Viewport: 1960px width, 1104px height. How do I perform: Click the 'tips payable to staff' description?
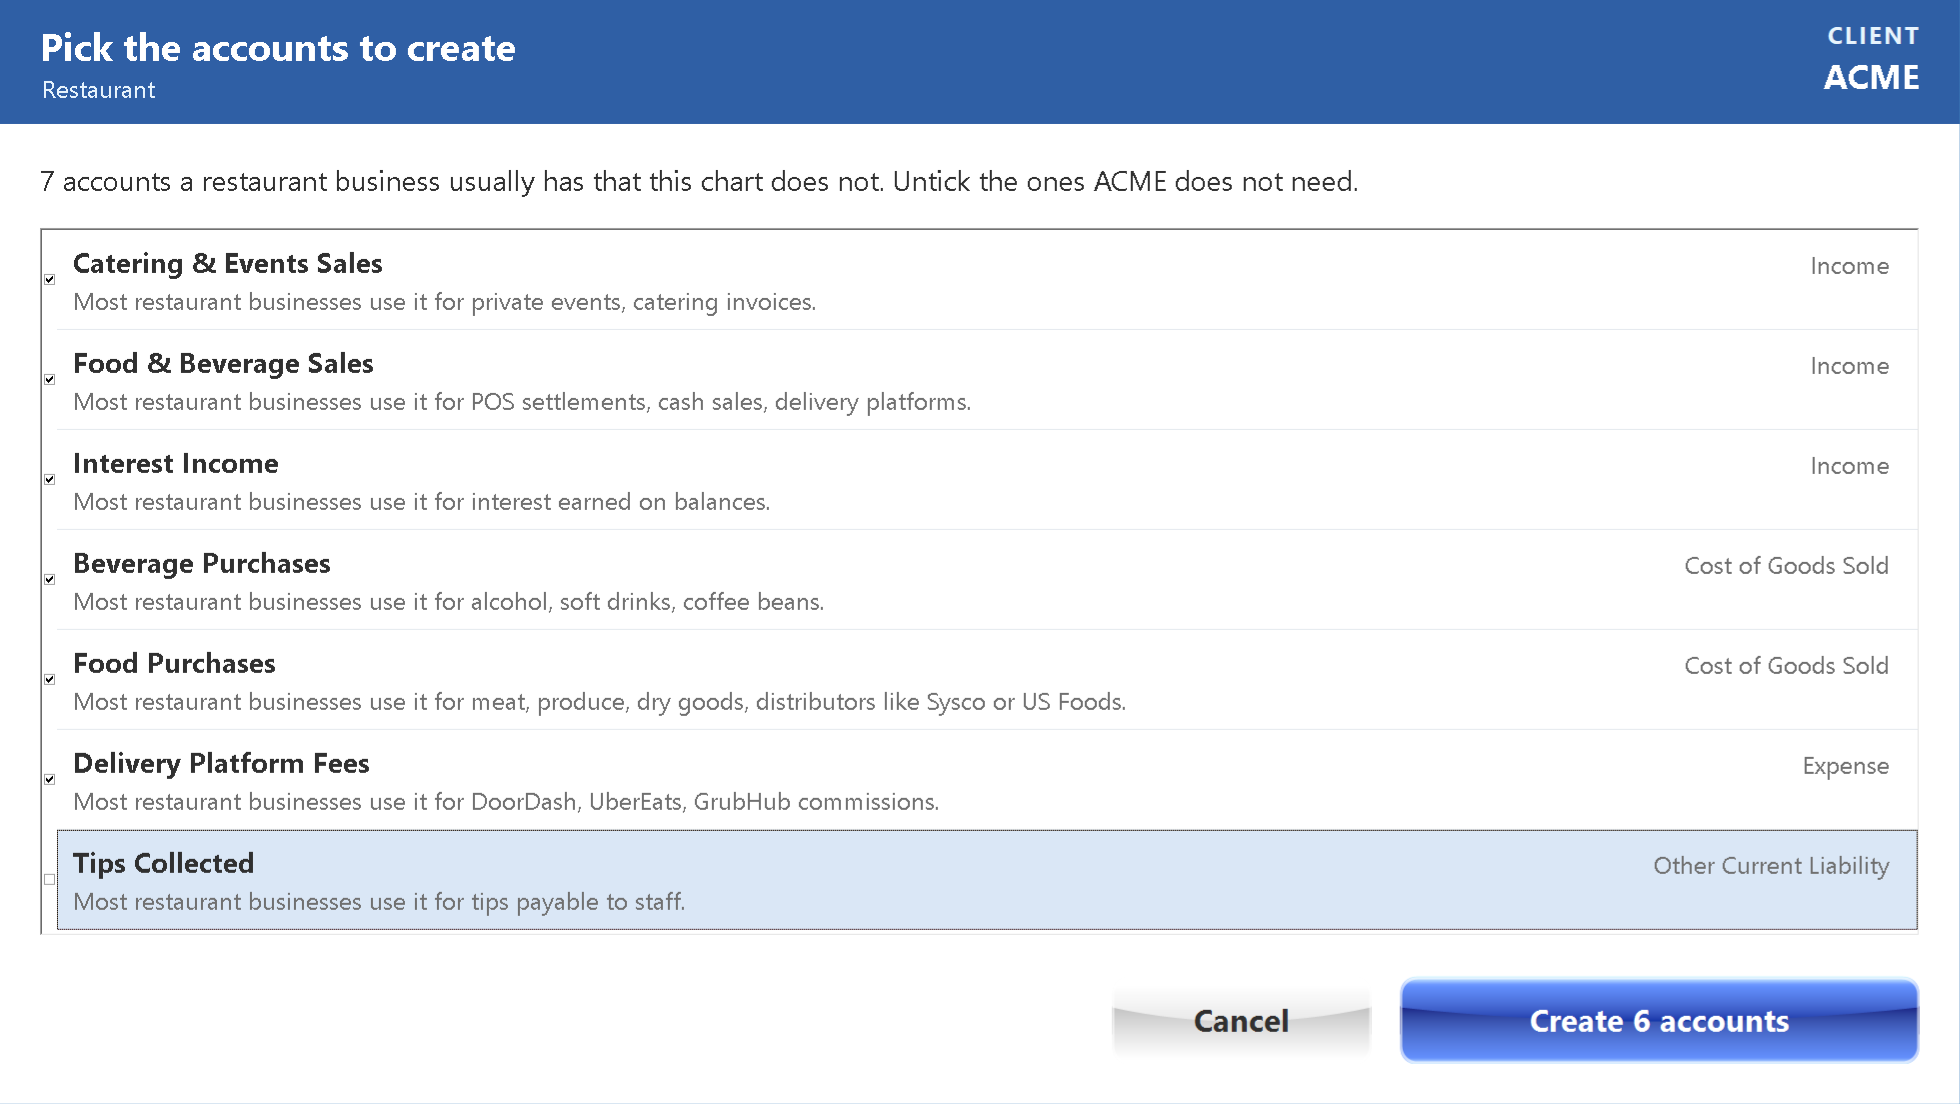coord(379,902)
